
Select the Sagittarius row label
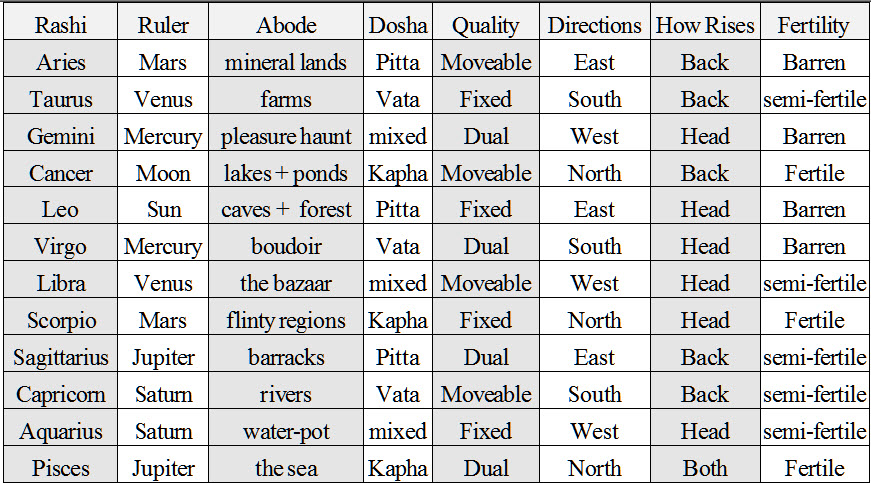coord(60,357)
